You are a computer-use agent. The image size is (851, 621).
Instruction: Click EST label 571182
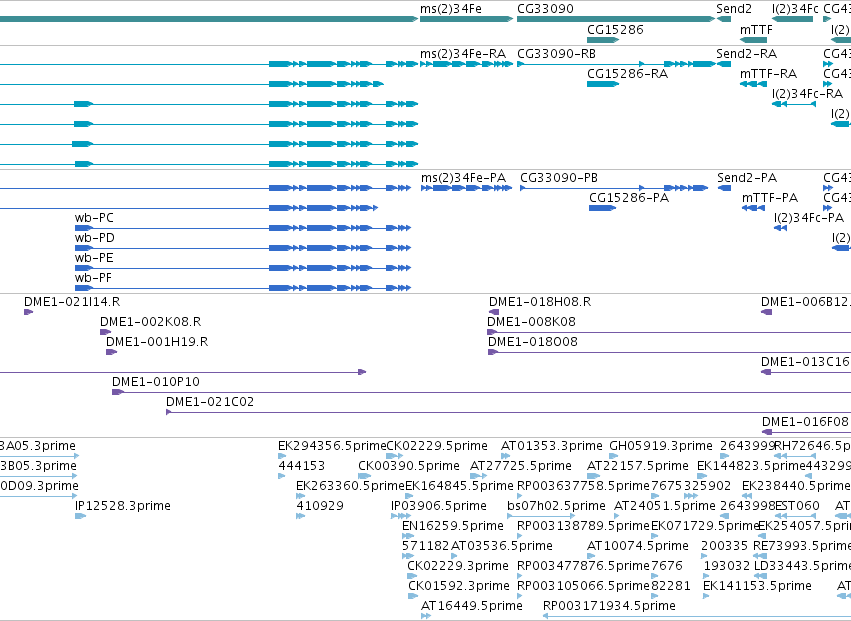pos(426,547)
